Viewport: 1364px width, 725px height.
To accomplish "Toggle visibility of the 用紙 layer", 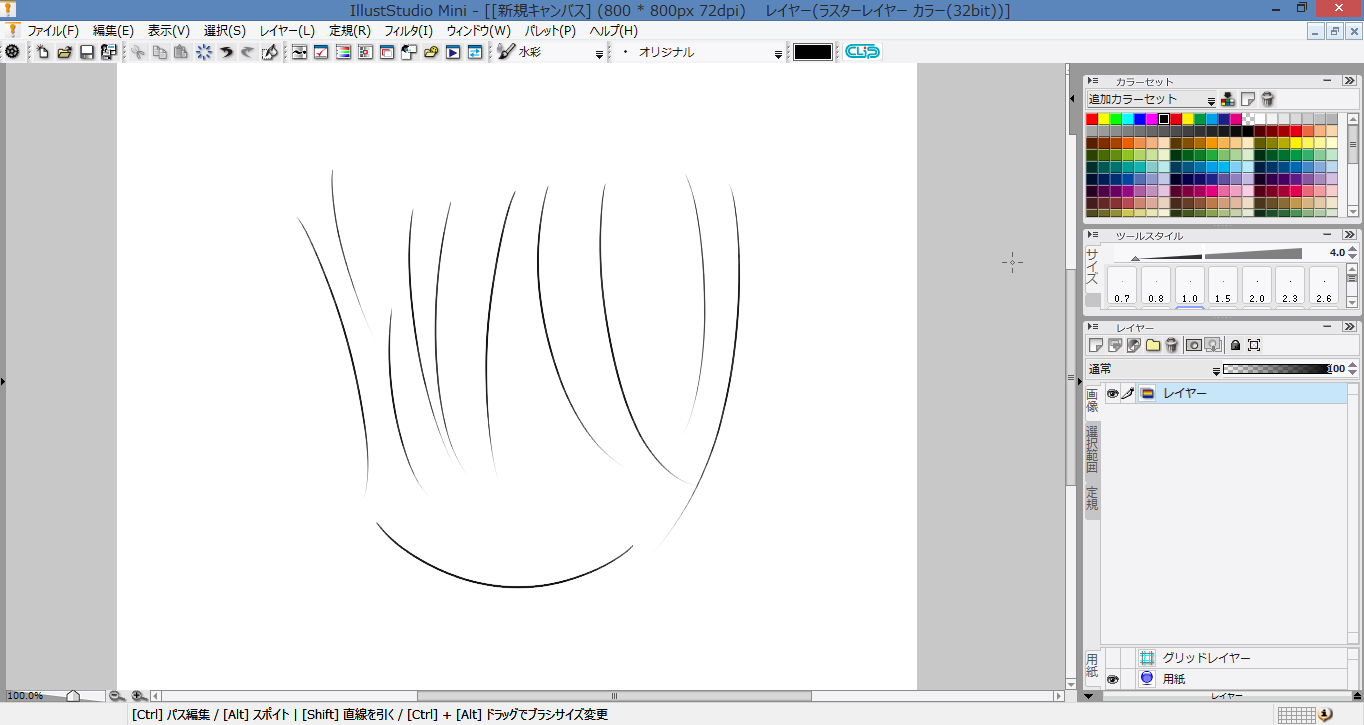I will pyautogui.click(x=1112, y=679).
